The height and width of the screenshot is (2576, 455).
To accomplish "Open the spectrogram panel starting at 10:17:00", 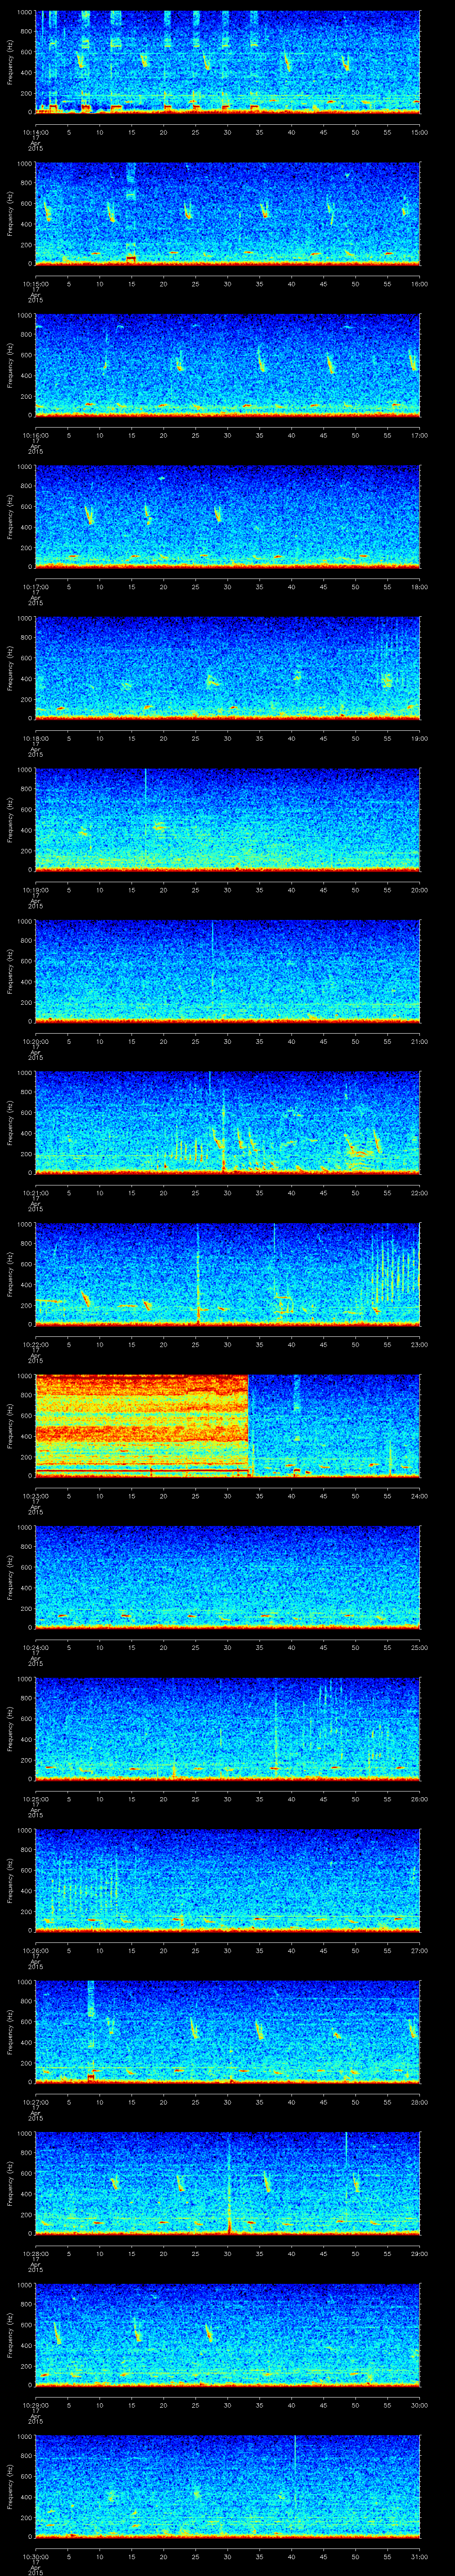I will coord(227,515).
